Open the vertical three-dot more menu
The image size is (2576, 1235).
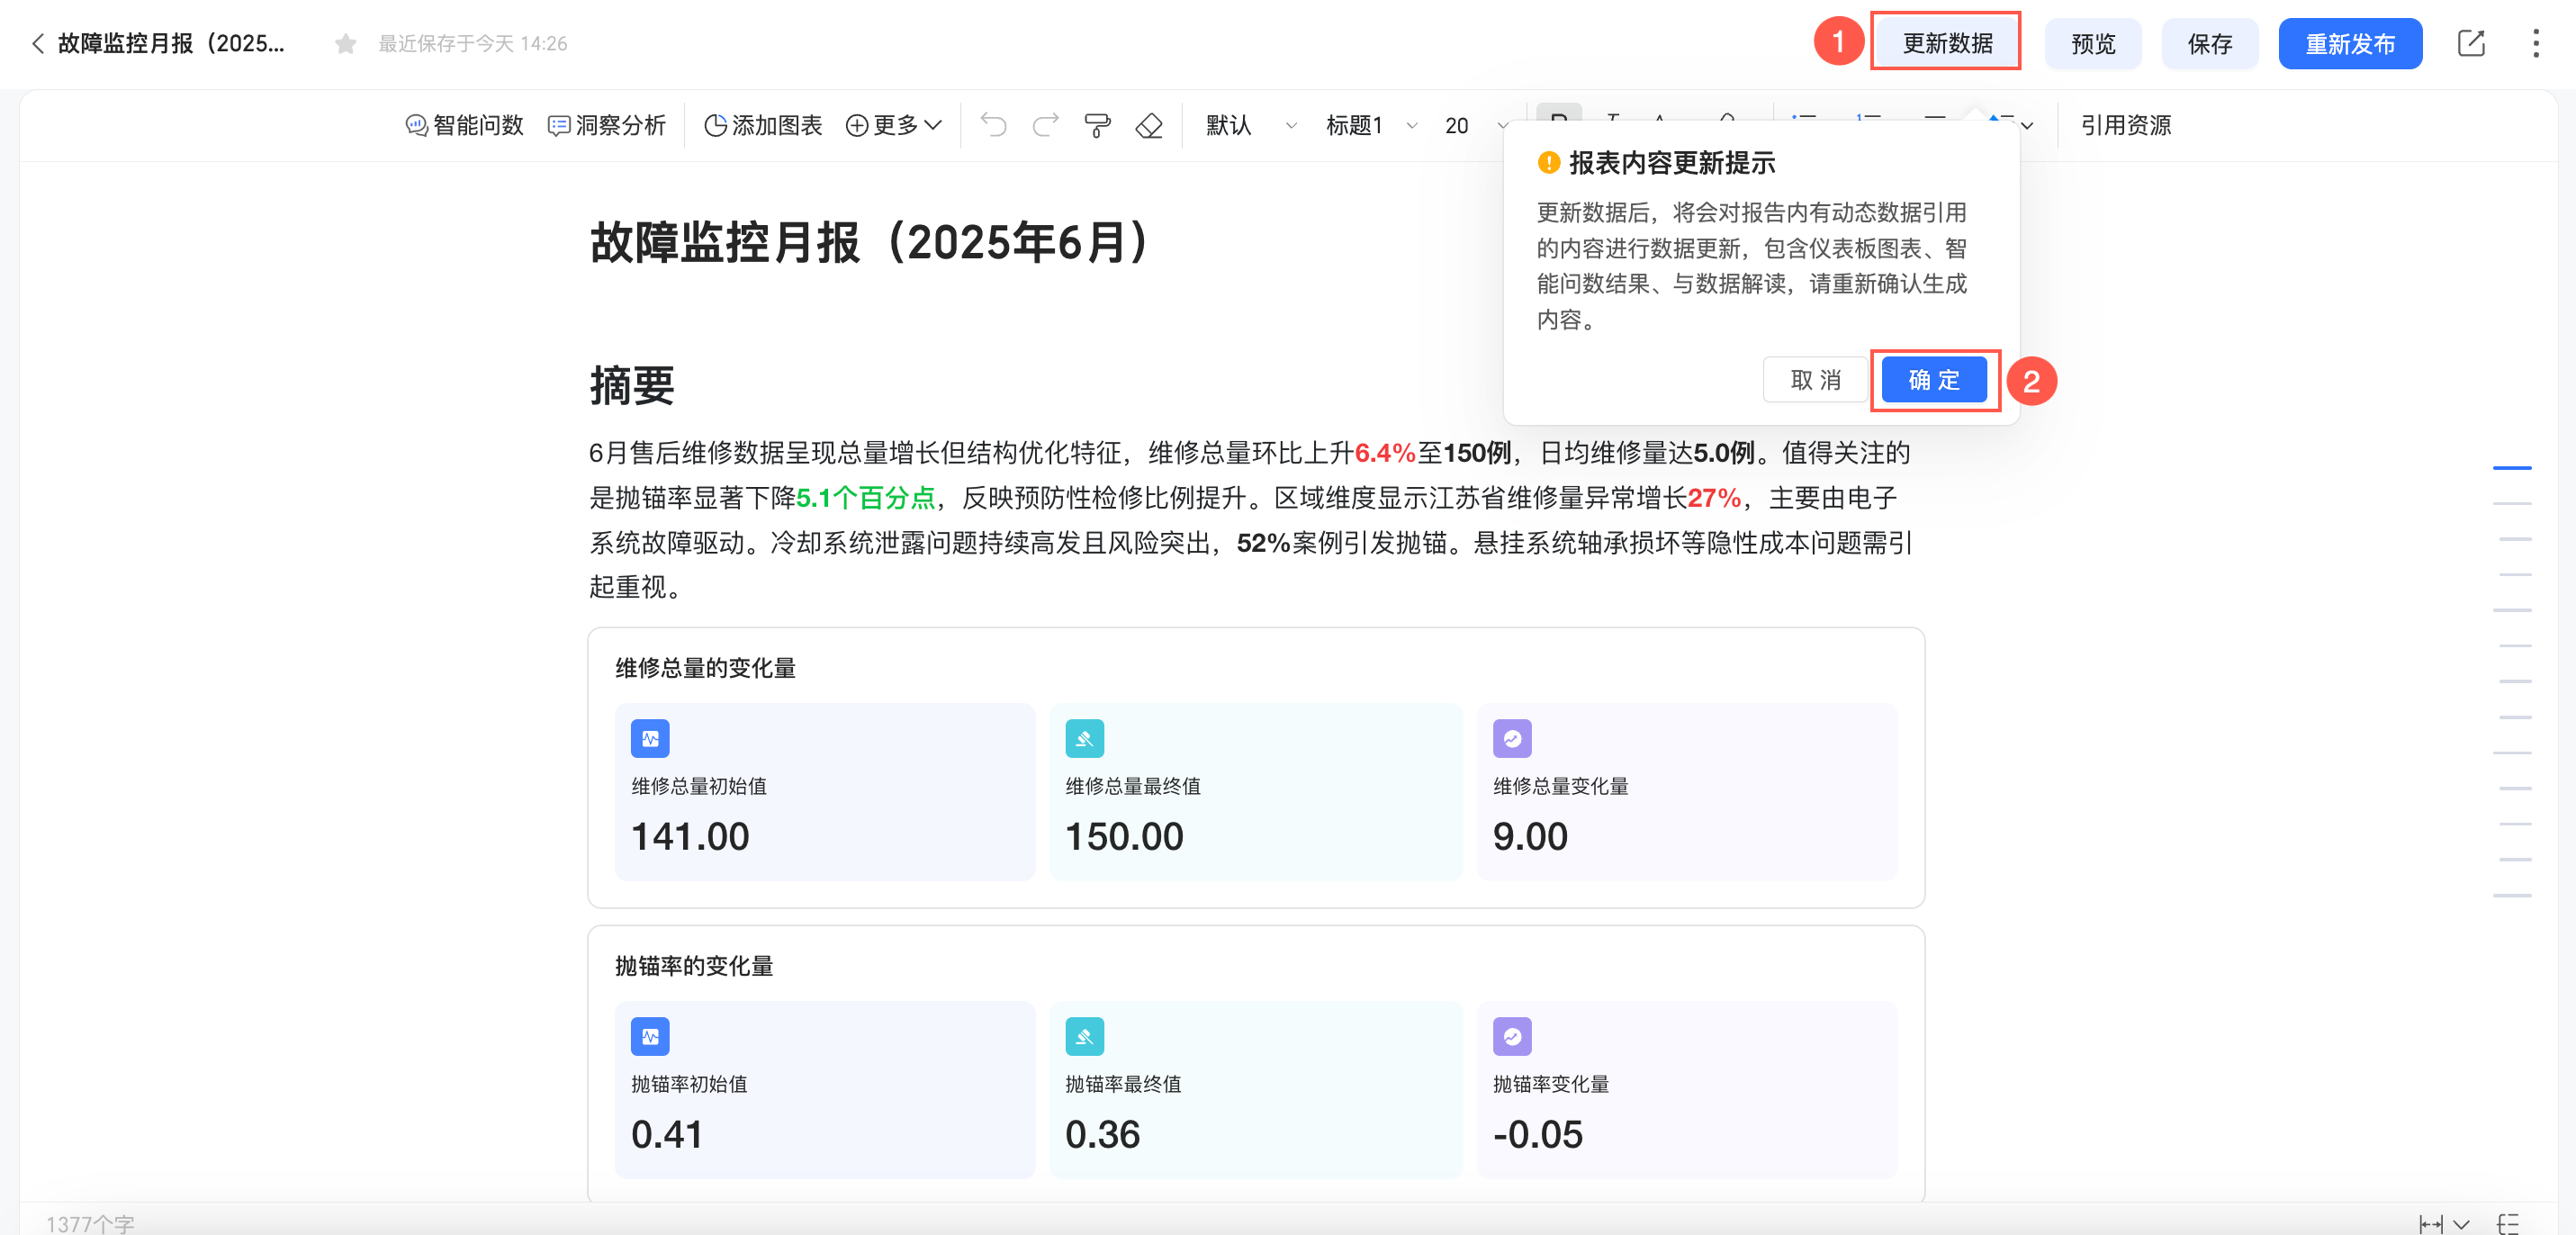tap(2535, 43)
